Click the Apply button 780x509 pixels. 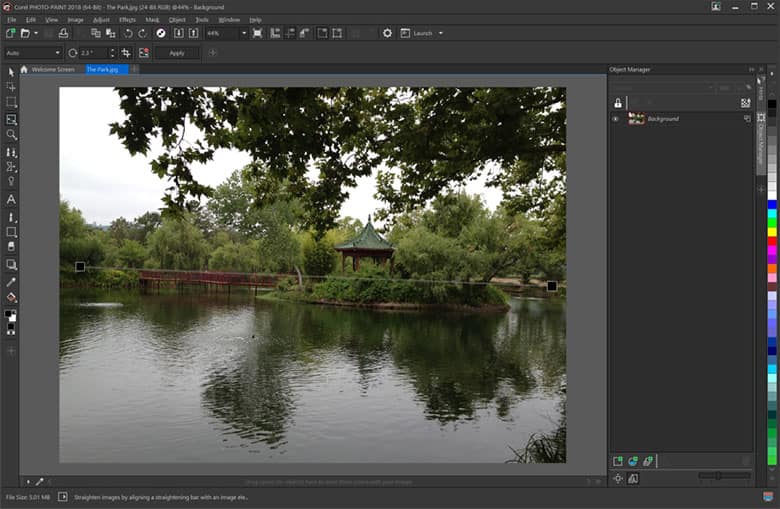tap(177, 53)
